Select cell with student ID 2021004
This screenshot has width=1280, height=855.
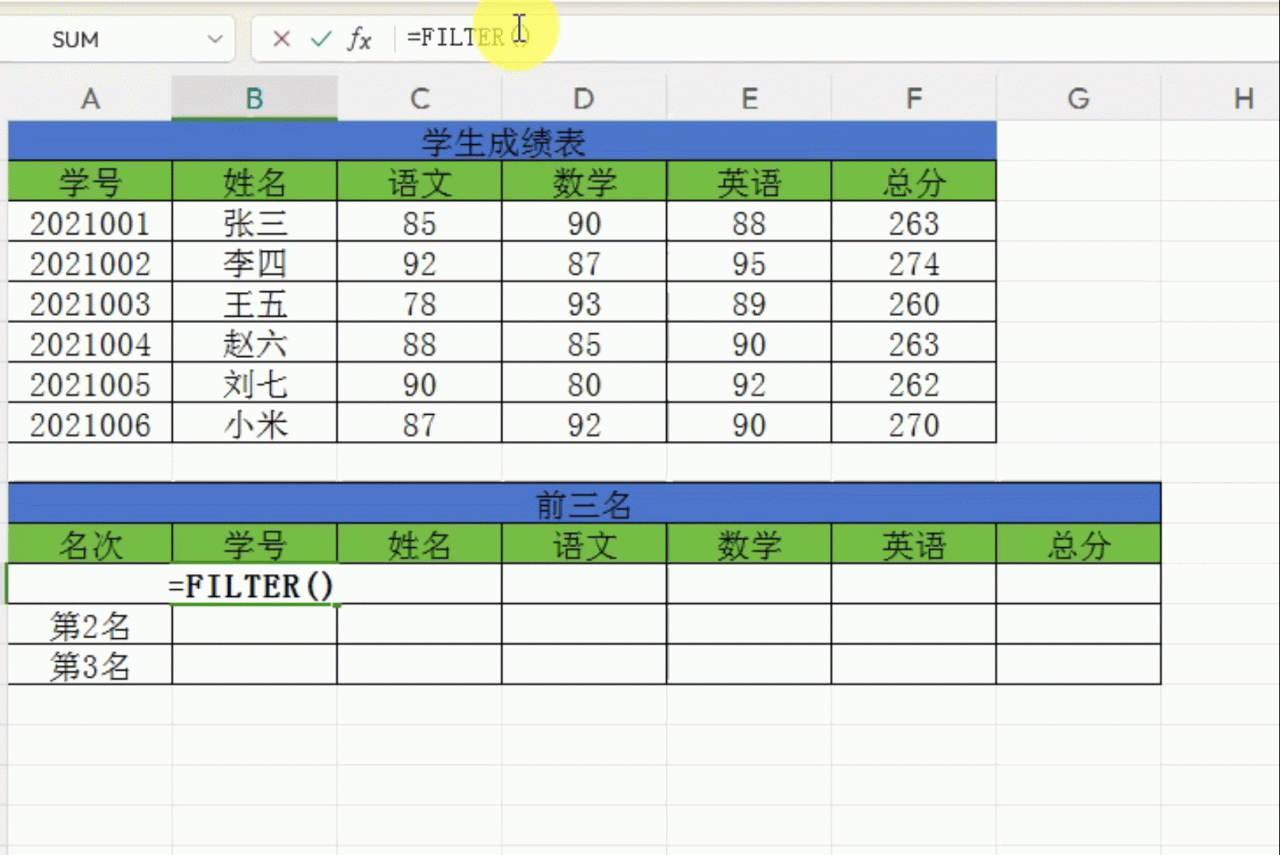(90, 343)
